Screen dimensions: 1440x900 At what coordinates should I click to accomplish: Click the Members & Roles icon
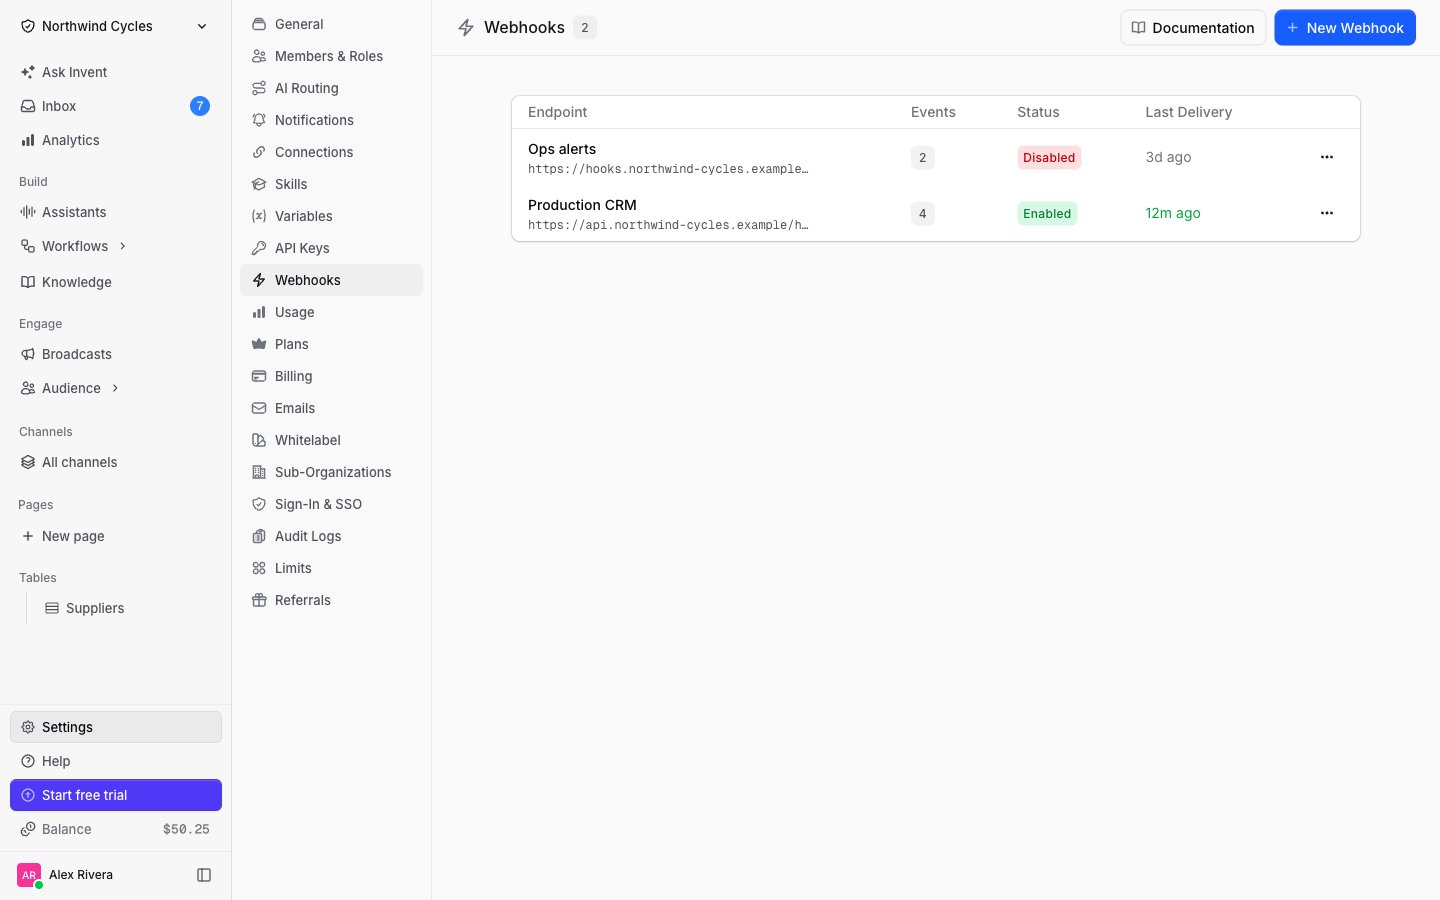tap(259, 56)
